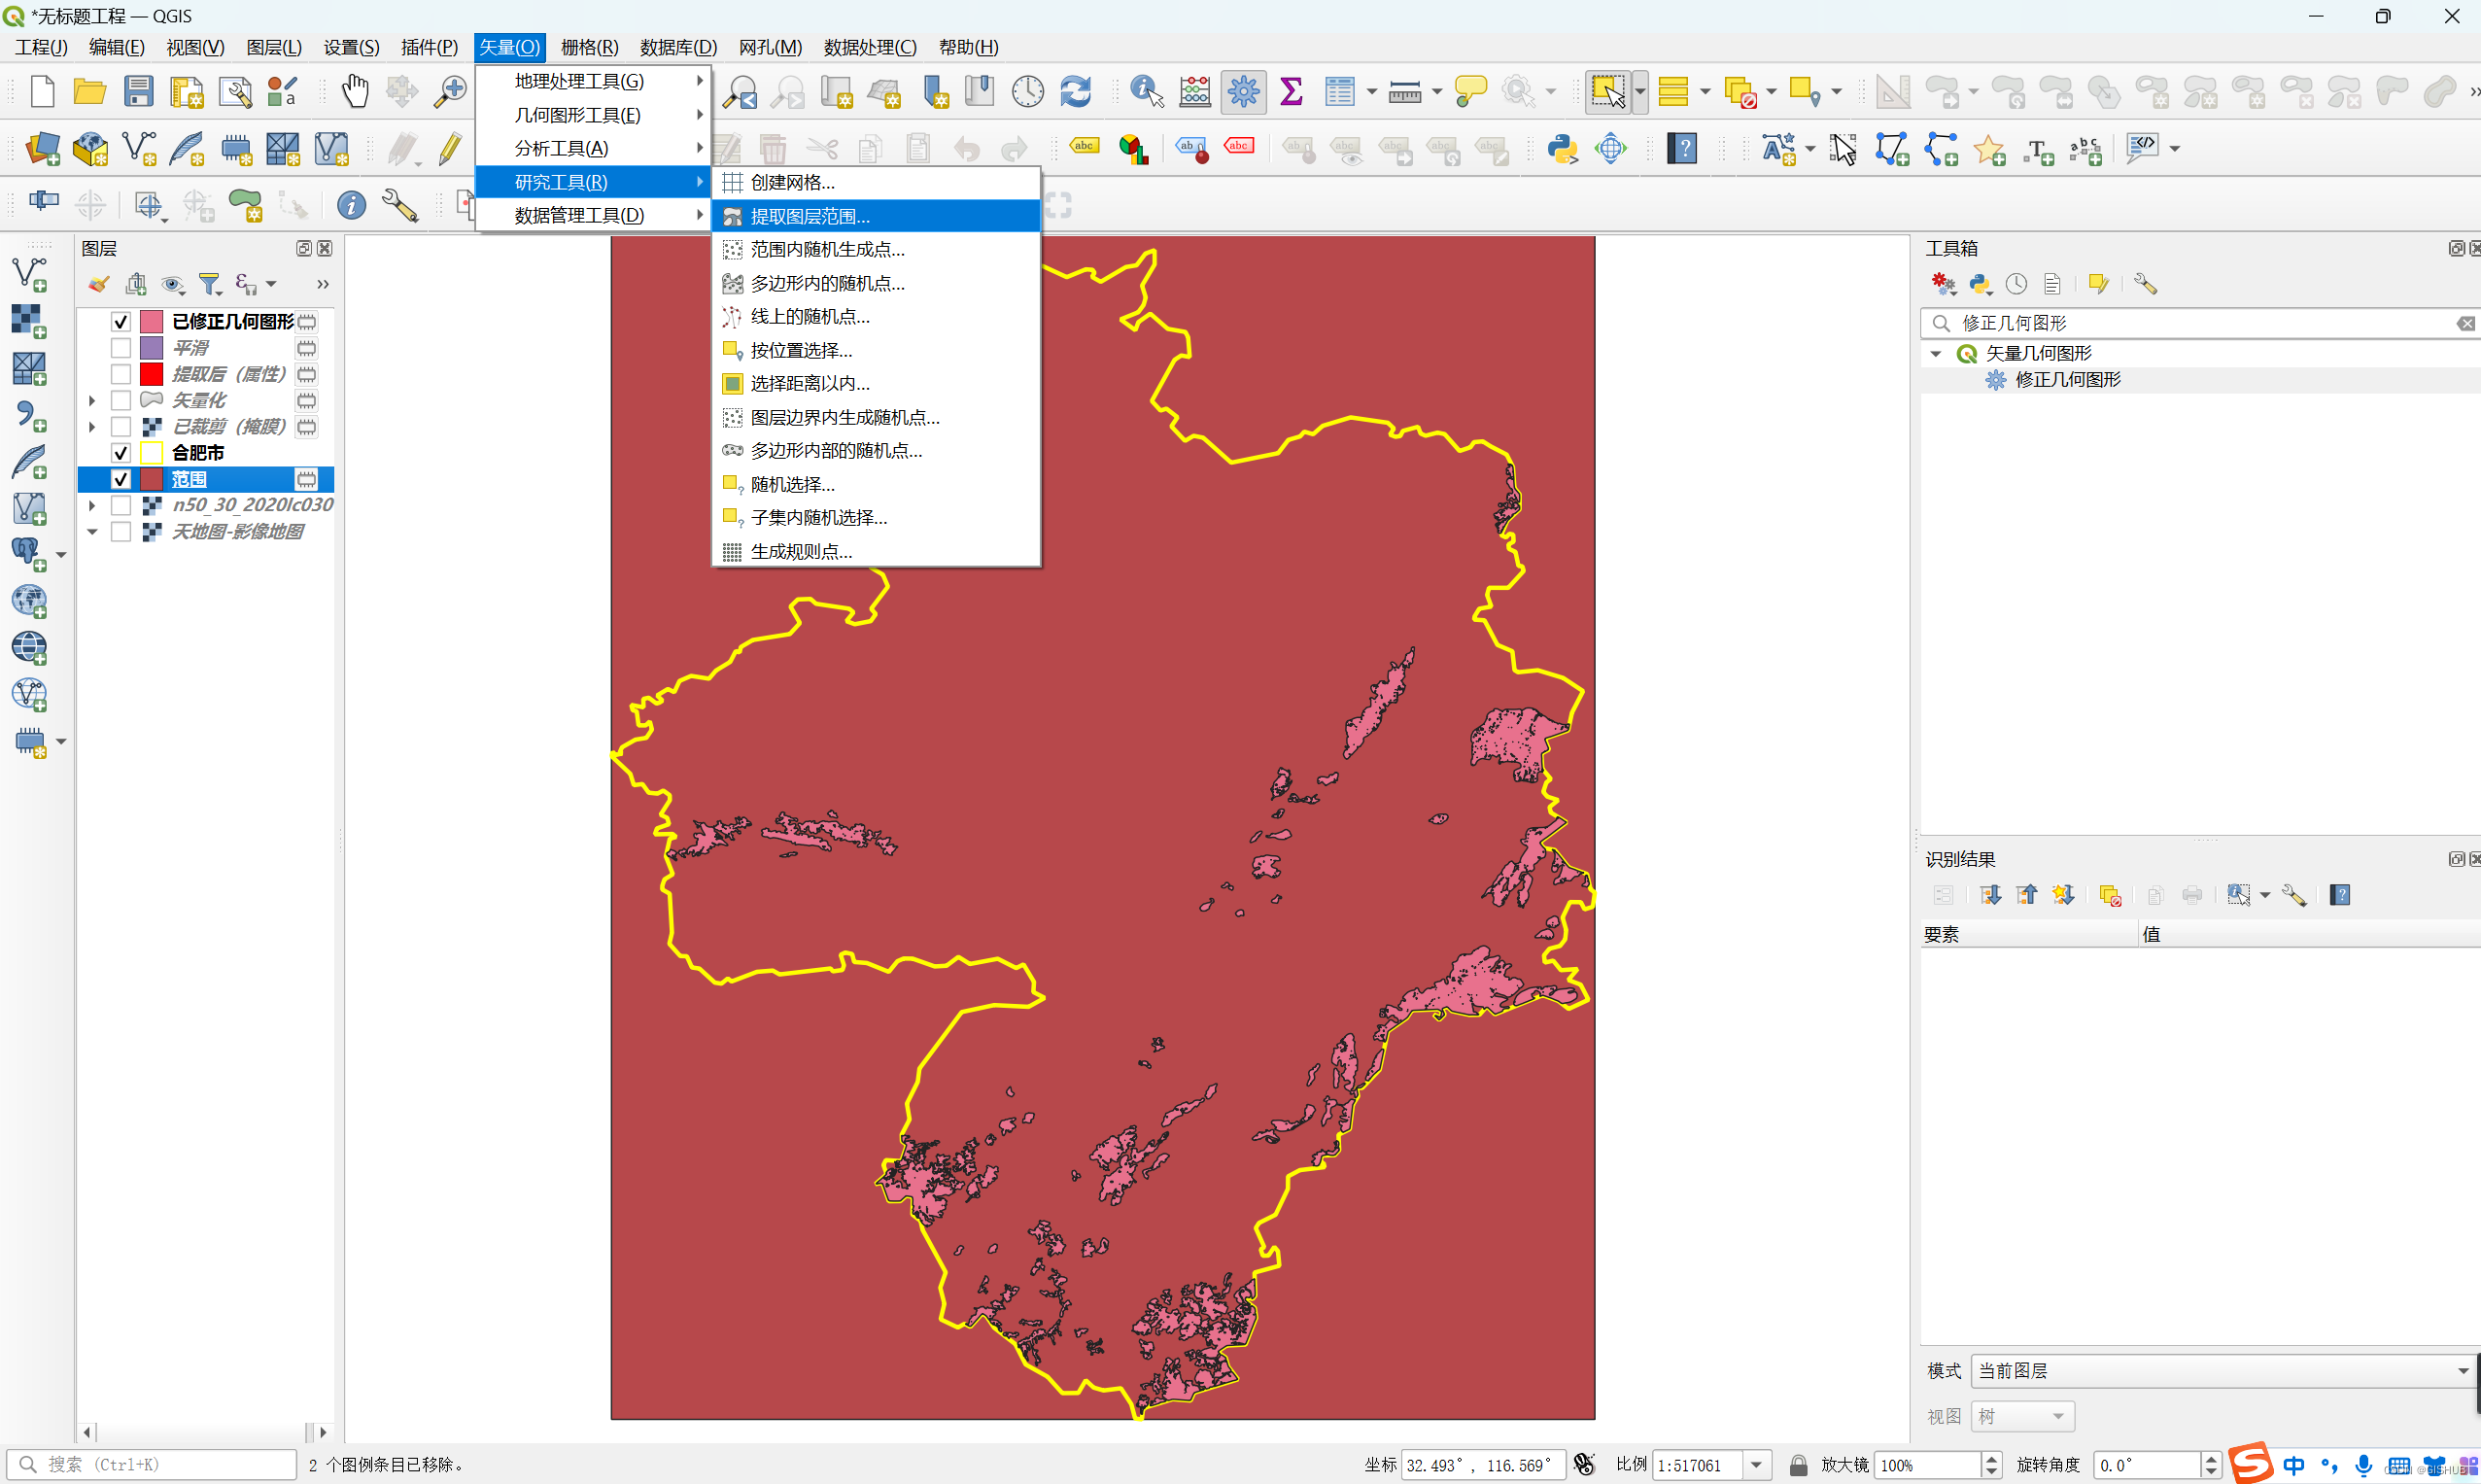Open the 栅格 menu
2481x1484 pixels.
point(589,47)
